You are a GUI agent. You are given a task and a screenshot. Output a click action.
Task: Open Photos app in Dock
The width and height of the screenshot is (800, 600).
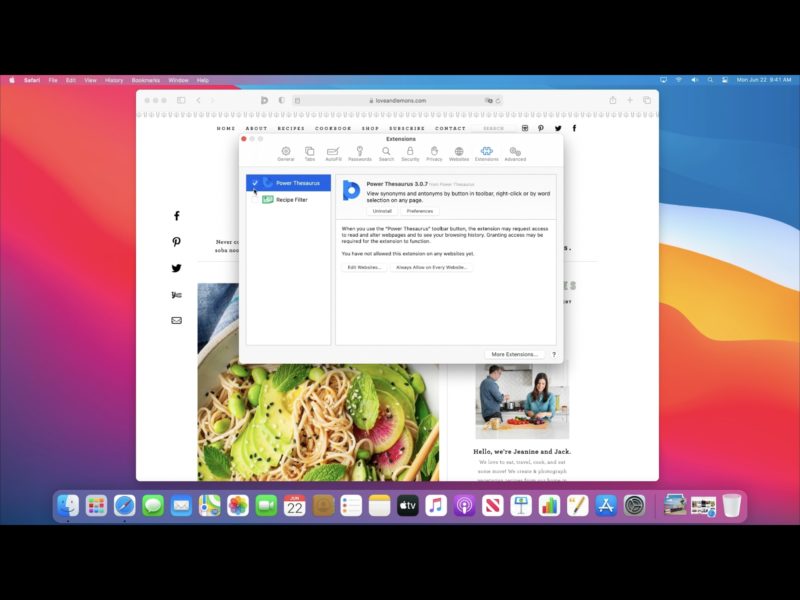pyautogui.click(x=238, y=506)
